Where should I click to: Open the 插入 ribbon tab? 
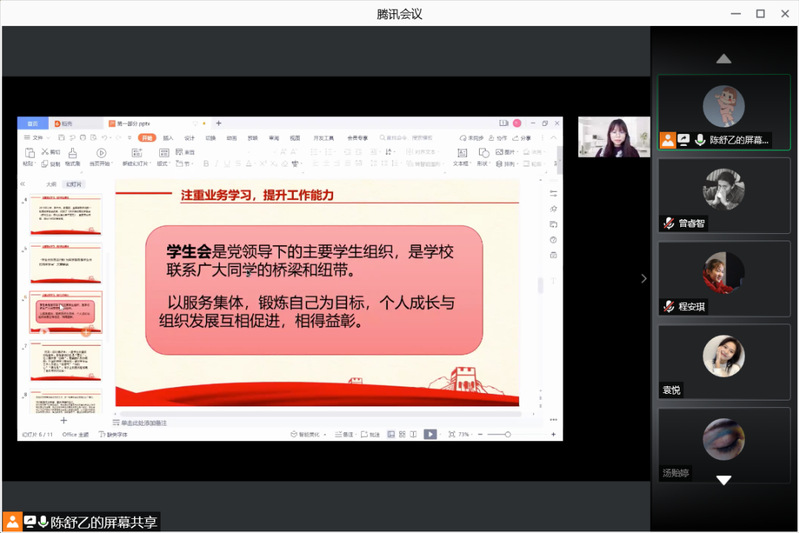click(168, 137)
